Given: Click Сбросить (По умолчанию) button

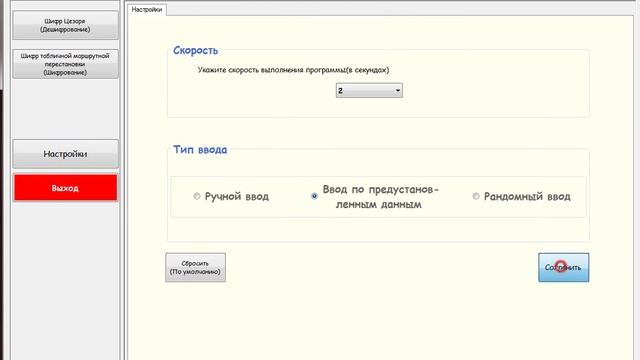Looking at the screenshot, I should (x=196, y=267).
